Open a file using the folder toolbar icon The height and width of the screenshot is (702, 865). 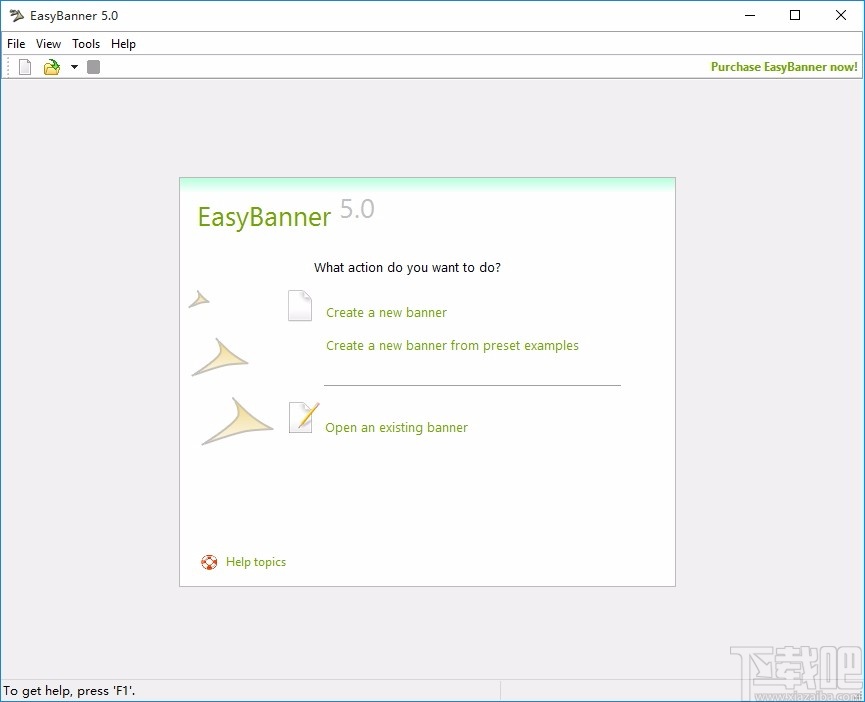[x=51, y=66]
